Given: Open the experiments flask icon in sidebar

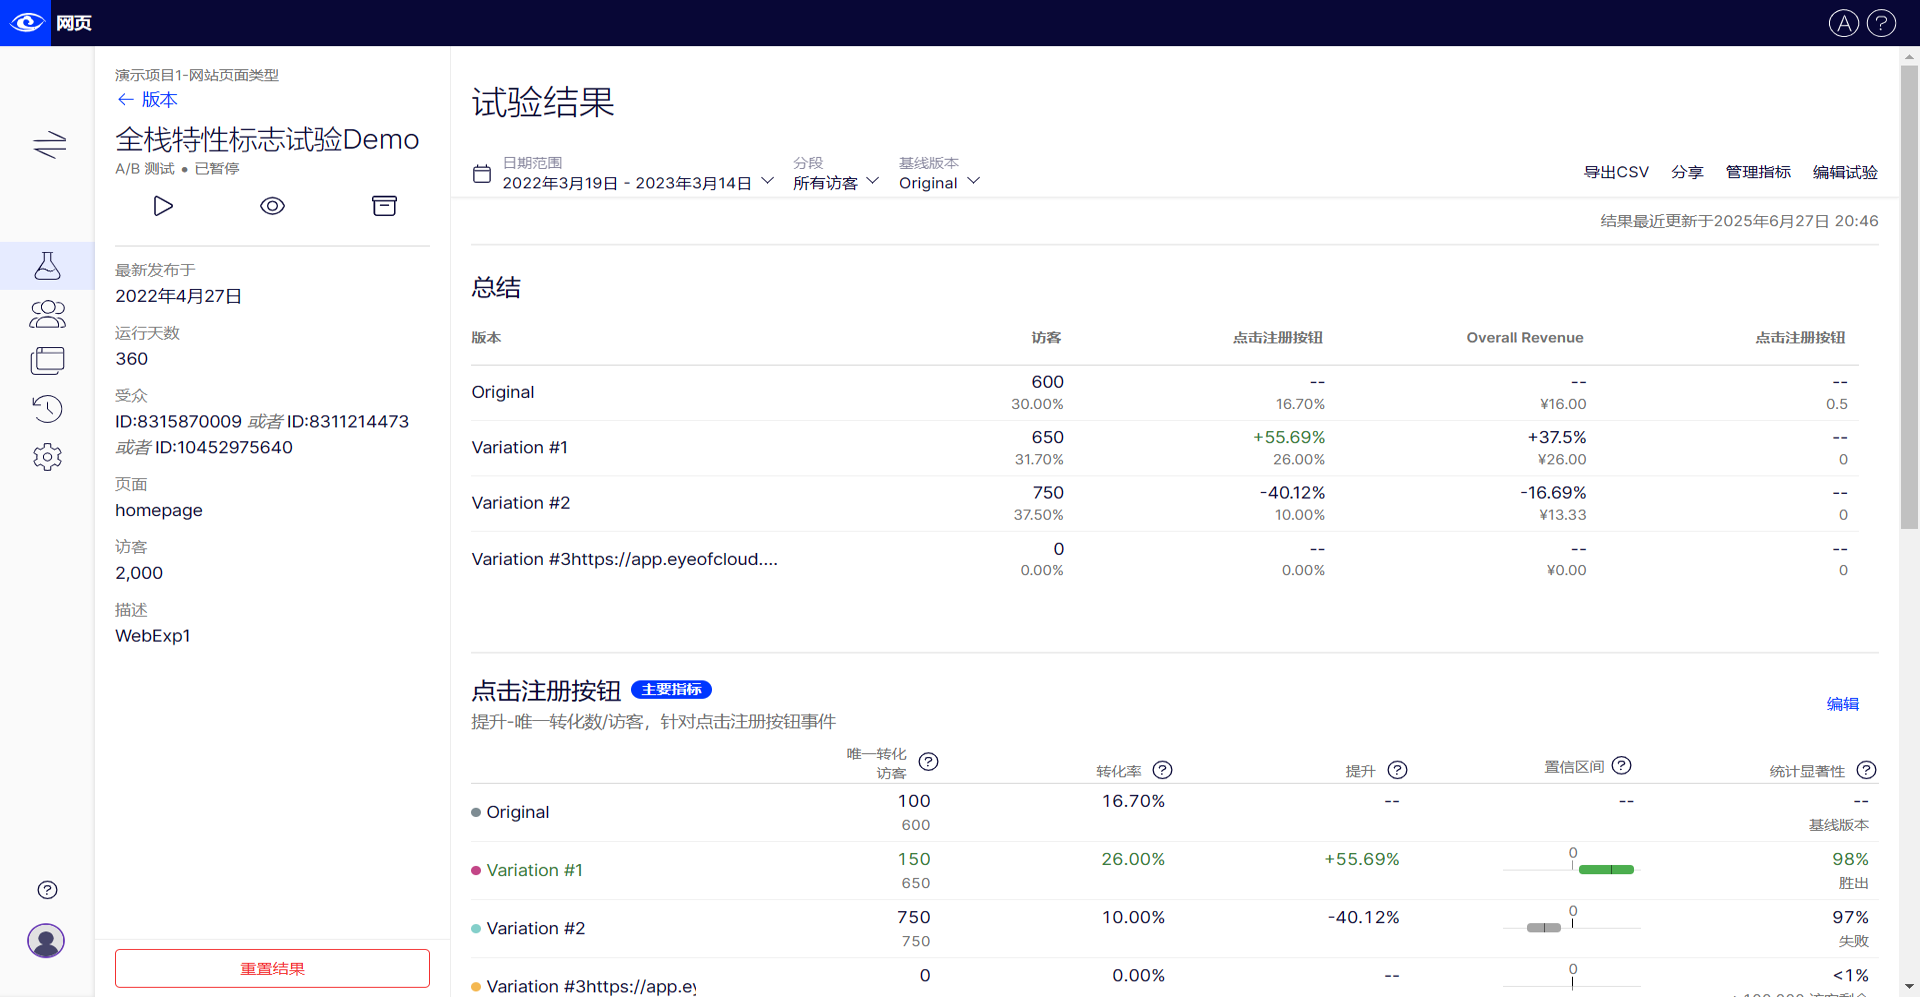Looking at the screenshot, I should coord(47,266).
